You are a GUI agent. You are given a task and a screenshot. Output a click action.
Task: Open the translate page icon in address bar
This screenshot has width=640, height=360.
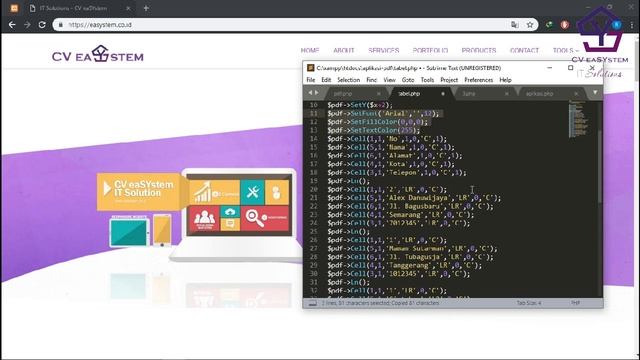[x=515, y=25]
